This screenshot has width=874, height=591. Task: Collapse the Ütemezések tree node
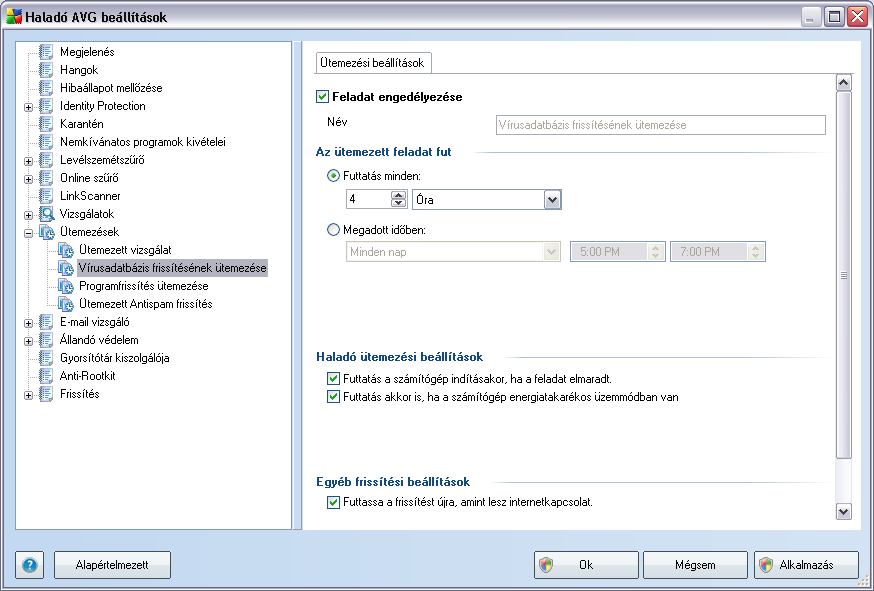coord(28,233)
